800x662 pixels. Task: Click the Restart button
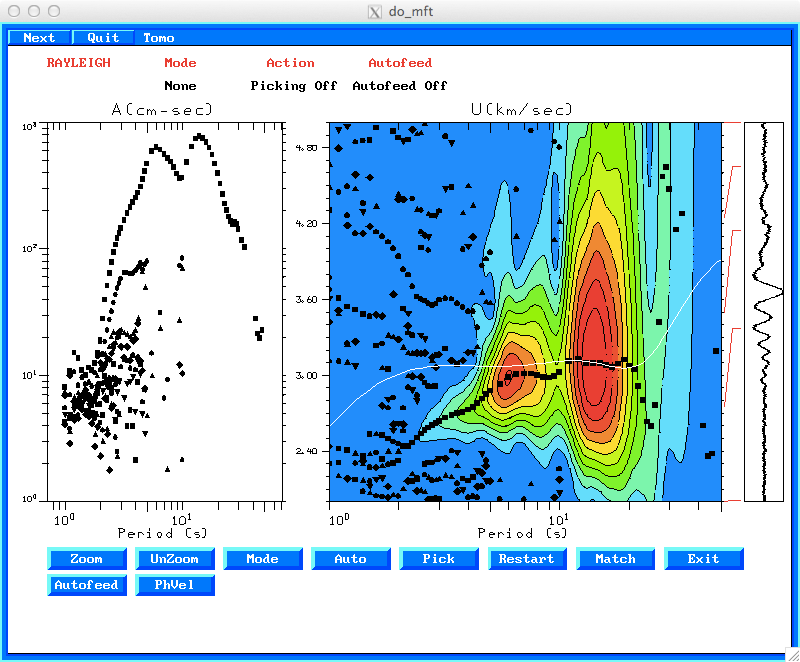(527, 558)
